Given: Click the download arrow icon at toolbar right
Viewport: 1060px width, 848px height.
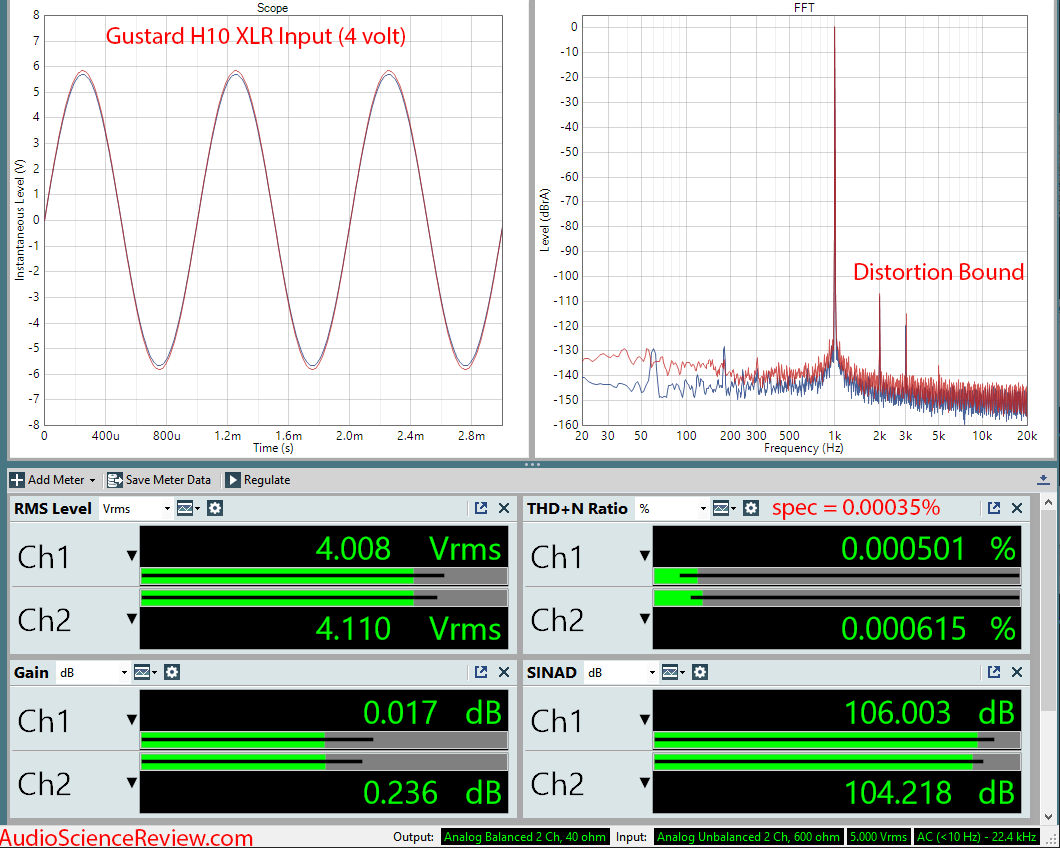Looking at the screenshot, I should click(x=1043, y=479).
